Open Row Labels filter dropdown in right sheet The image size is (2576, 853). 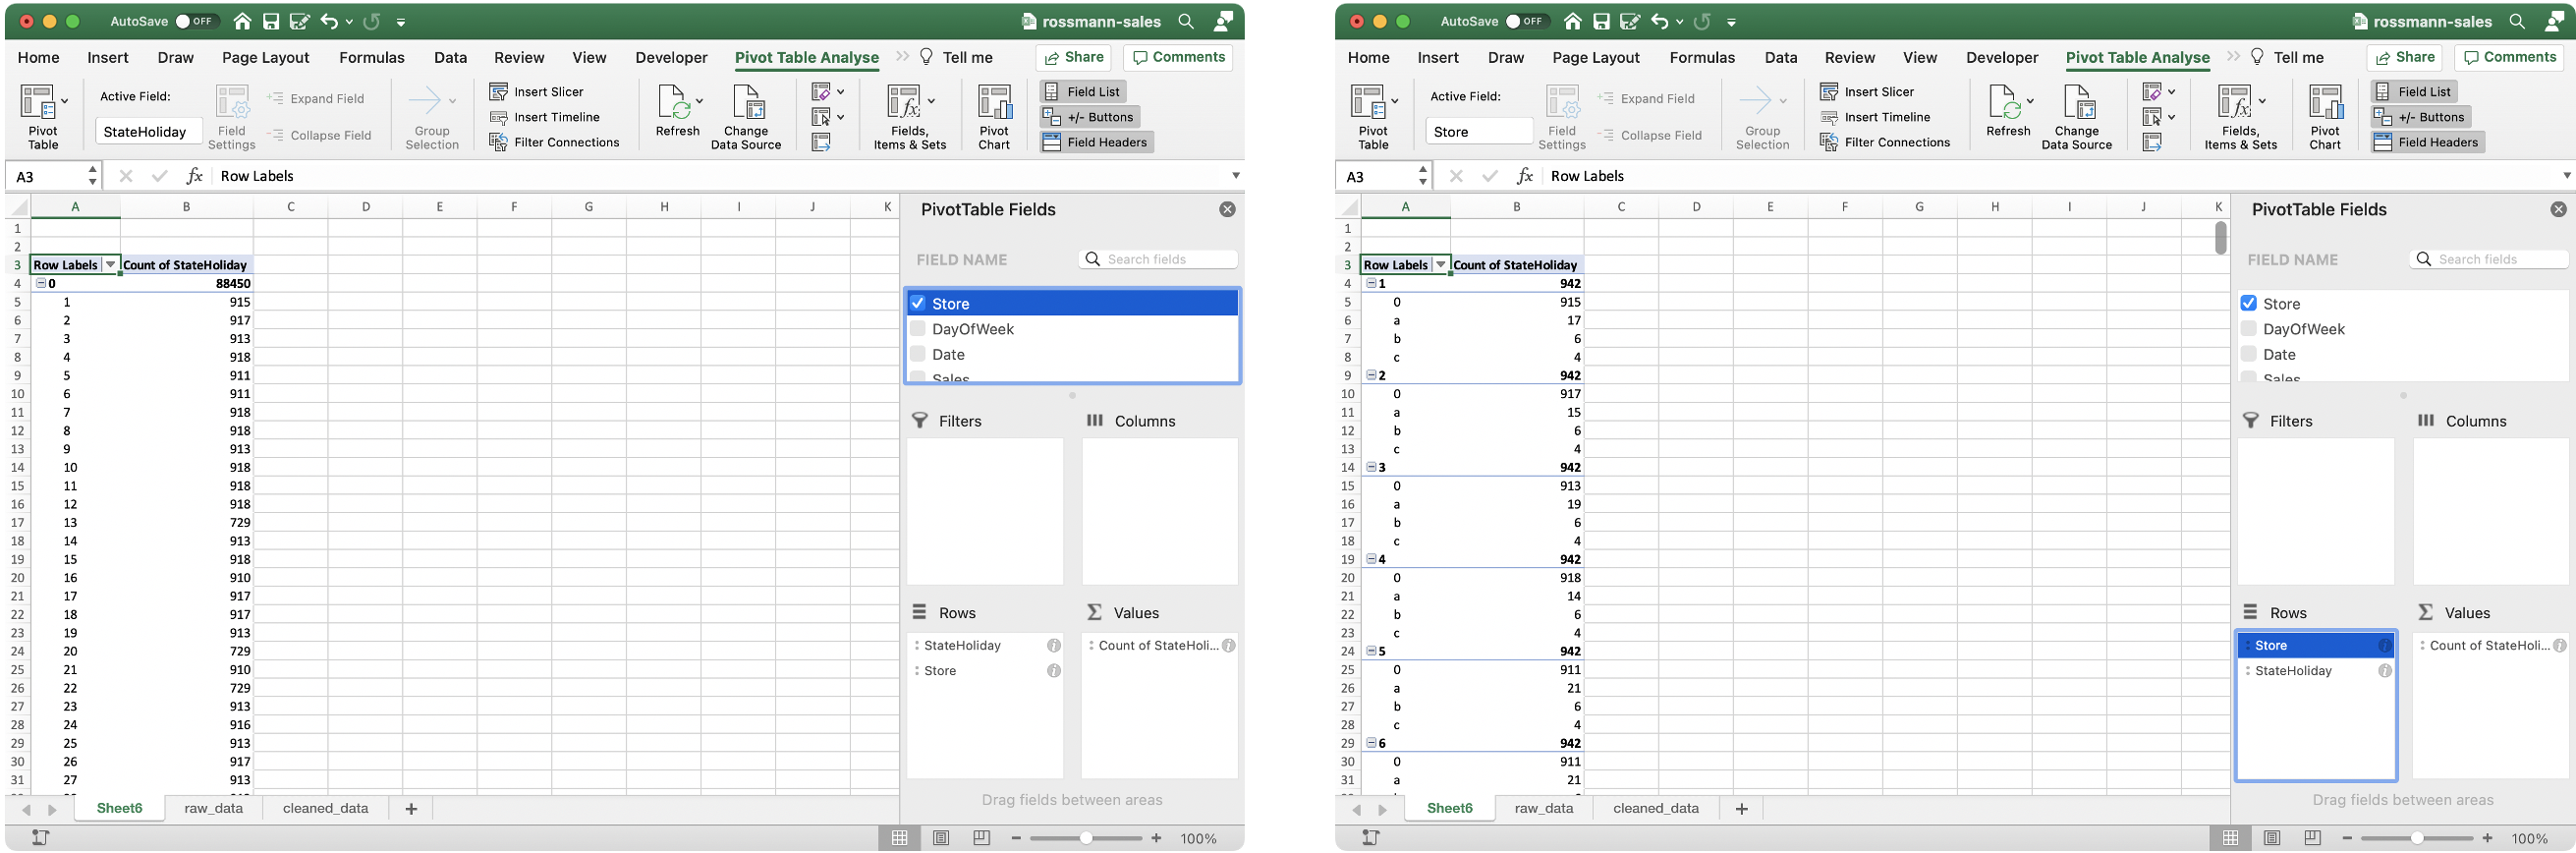[x=1441, y=265]
